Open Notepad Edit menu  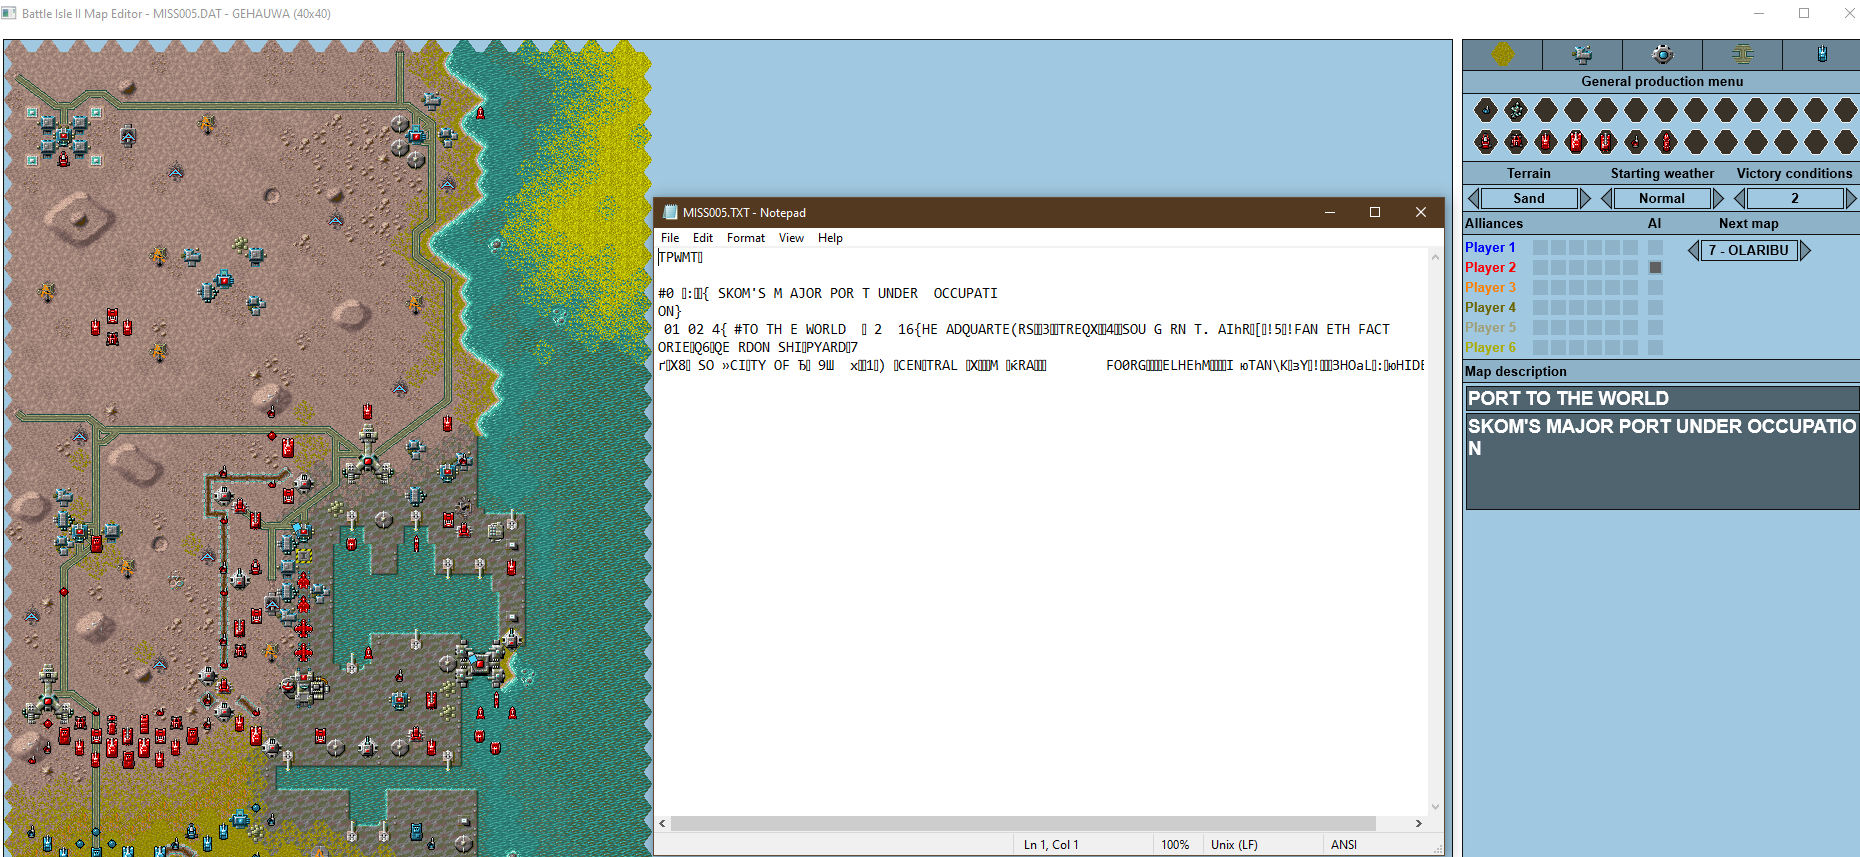(x=703, y=238)
